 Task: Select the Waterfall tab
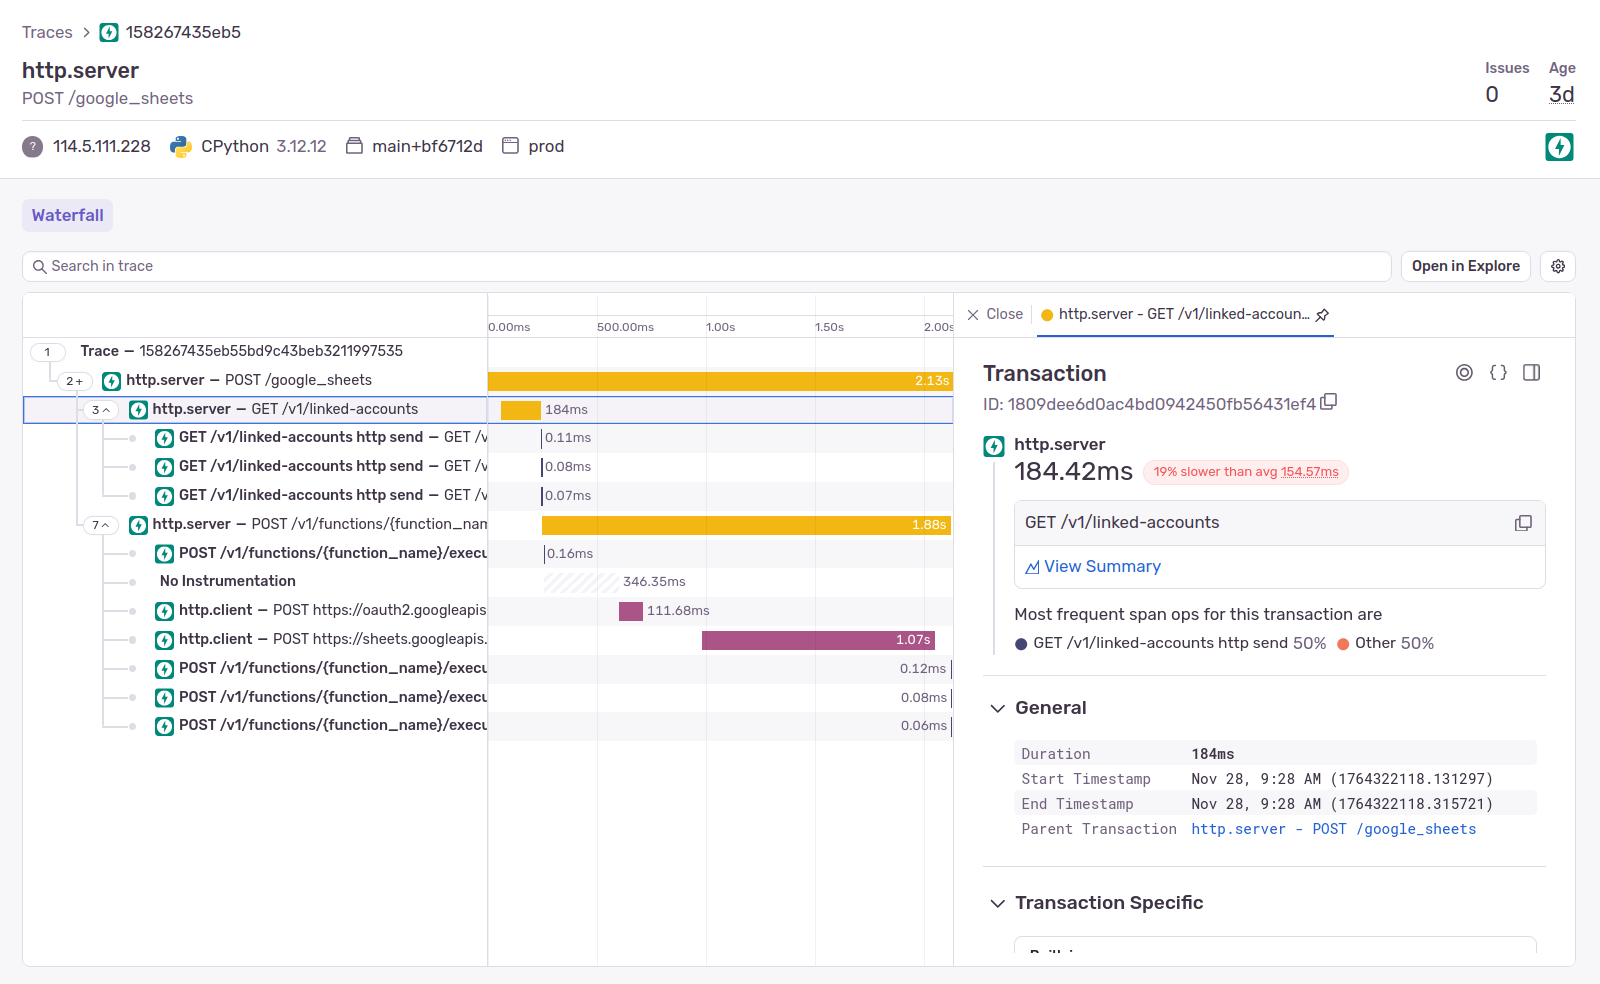67,215
